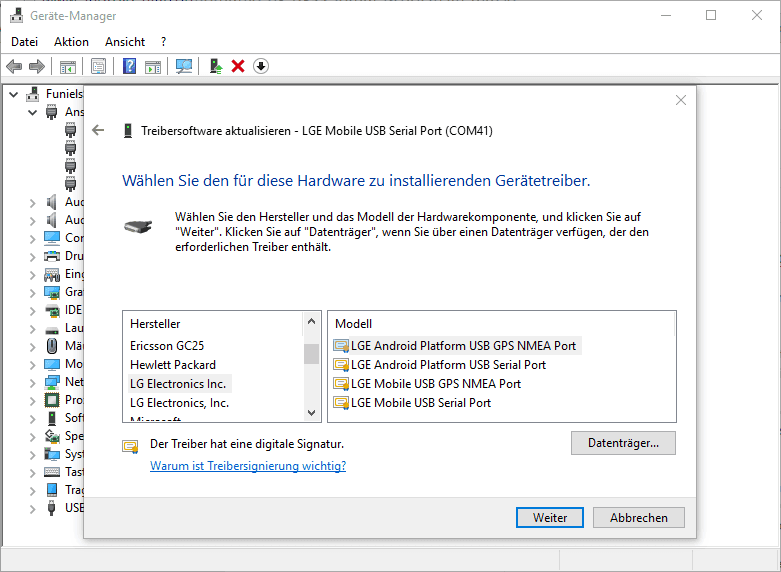Click the update driver toolbar icon
The image size is (781, 572).
215,66
